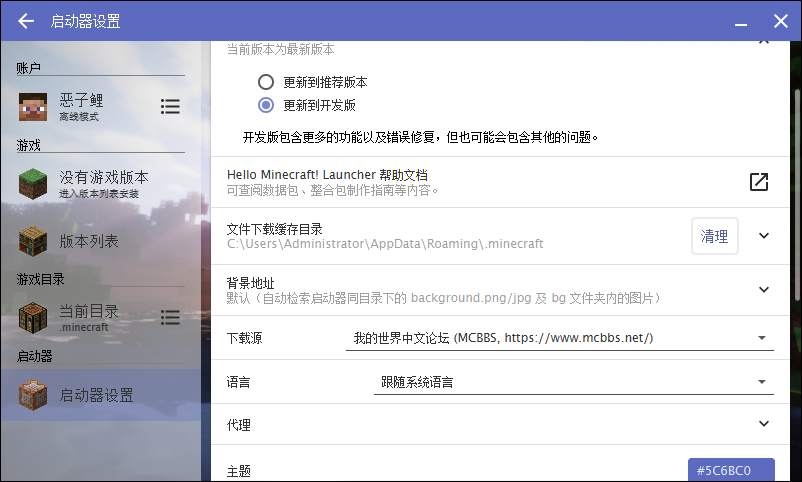This screenshot has height=482, width=802.
Task: Close the launcher window
Action: pyautogui.click(x=781, y=21)
